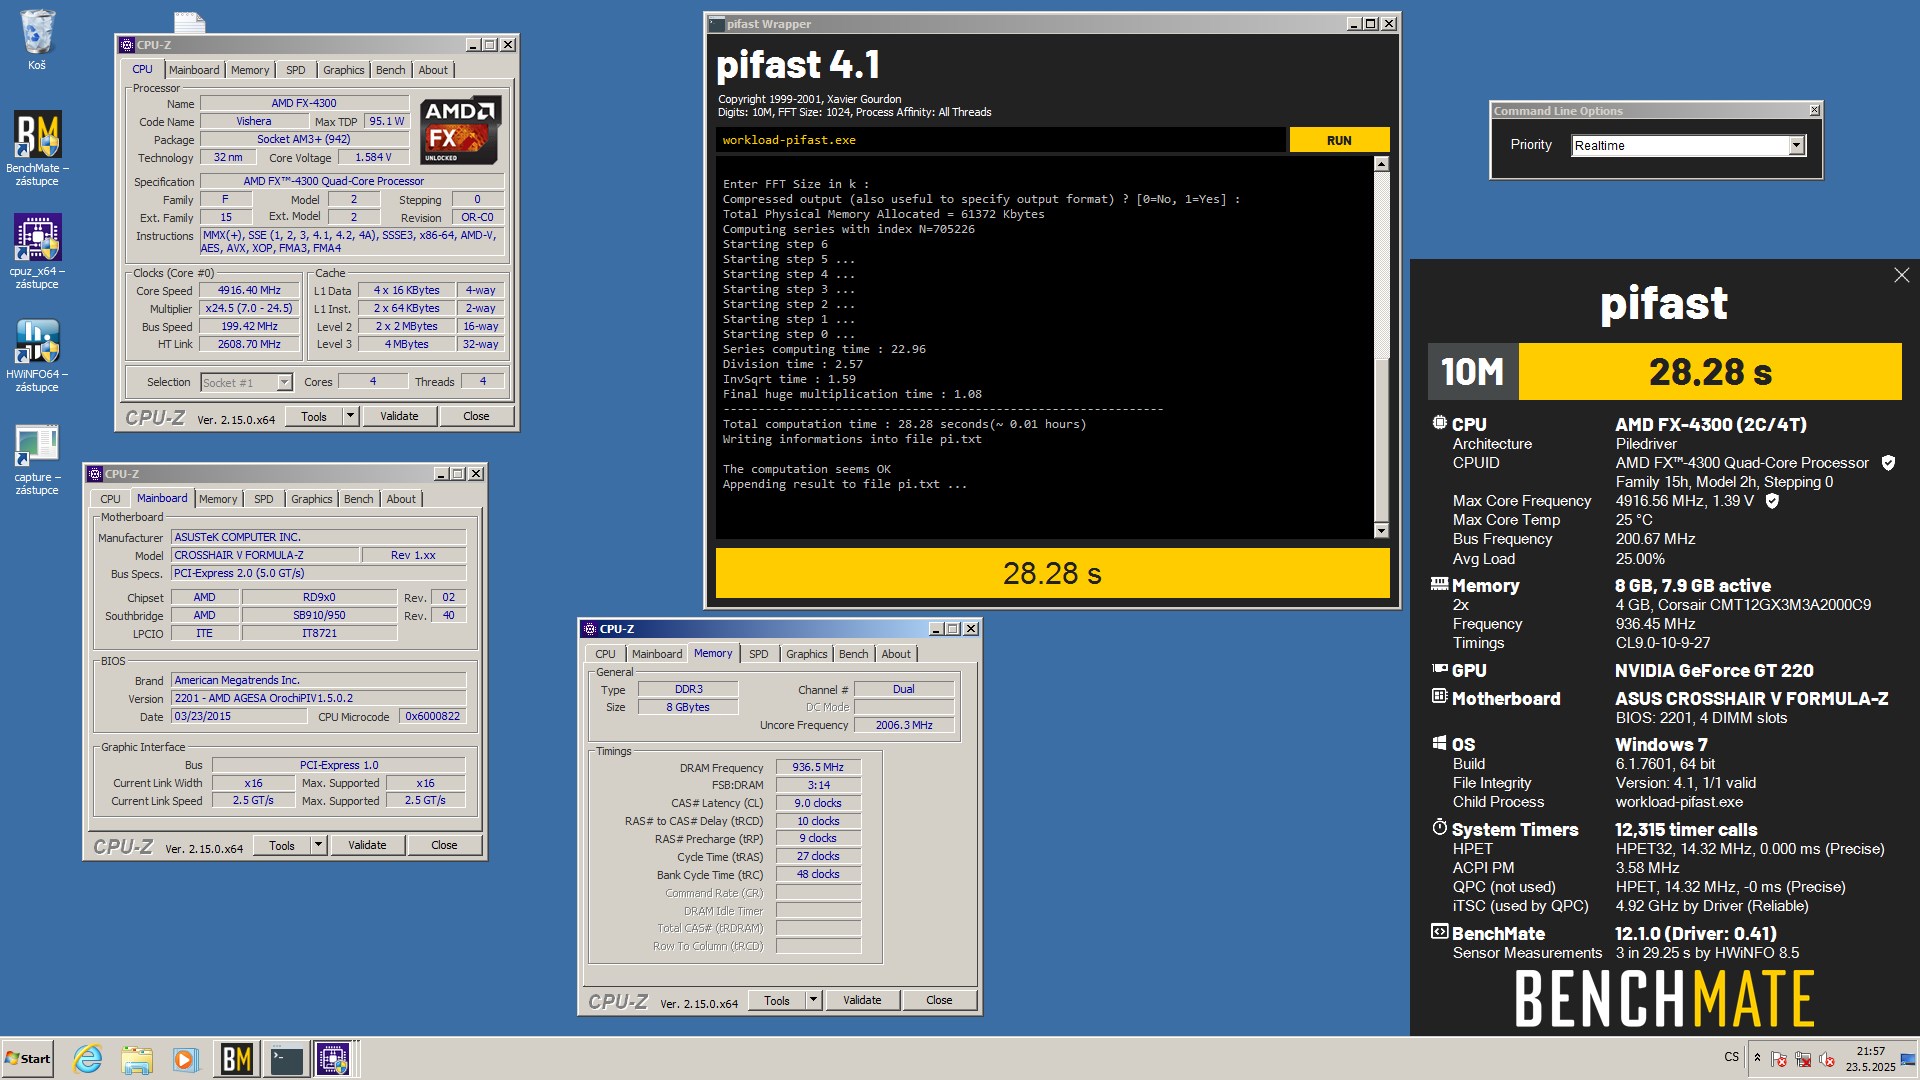The width and height of the screenshot is (1920, 1080).
Task: Click the AMD FX-4300 Name field
Action: click(304, 103)
